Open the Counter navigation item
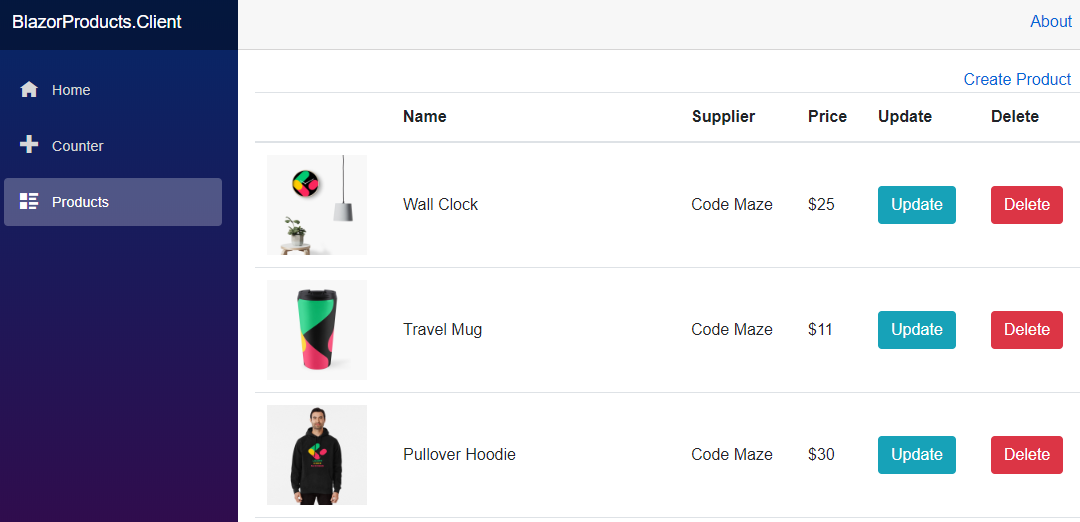The image size is (1080, 522). click(x=77, y=146)
